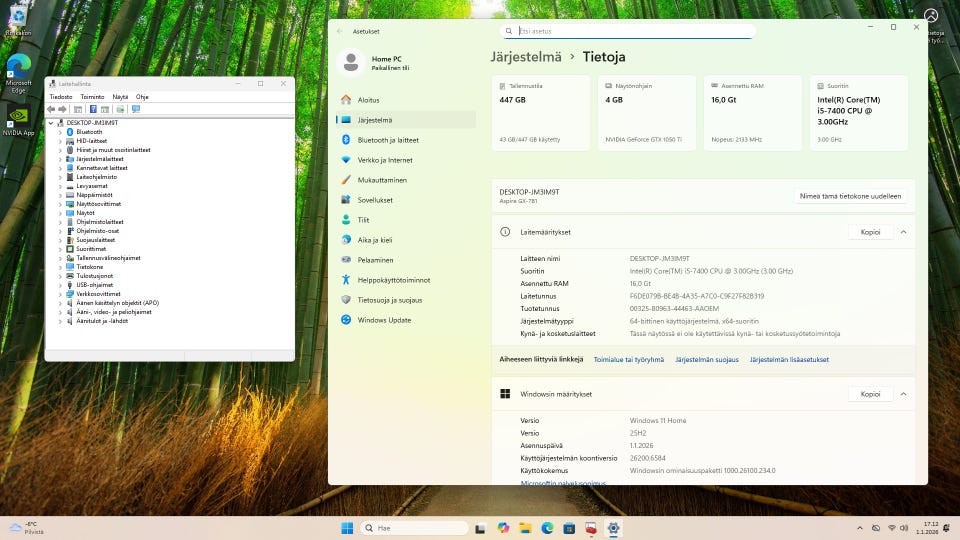Go back using the Settings back arrow

click(340, 31)
